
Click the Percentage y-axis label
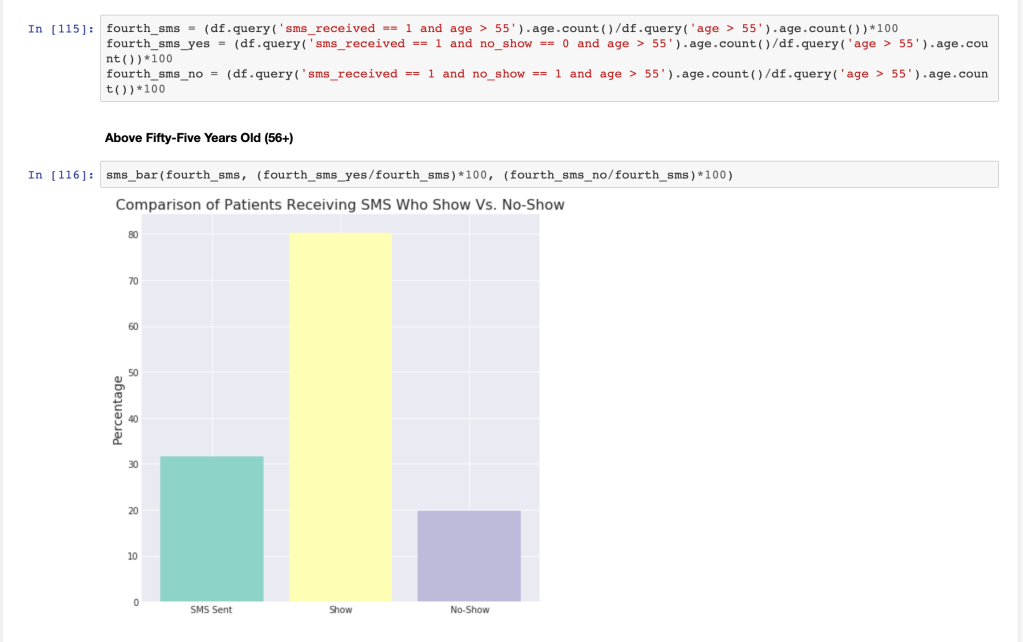point(119,410)
